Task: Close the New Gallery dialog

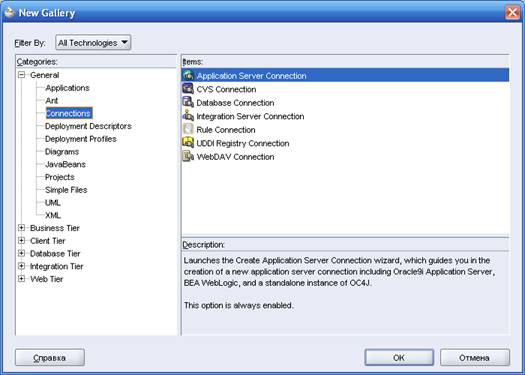Action: point(512,13)
